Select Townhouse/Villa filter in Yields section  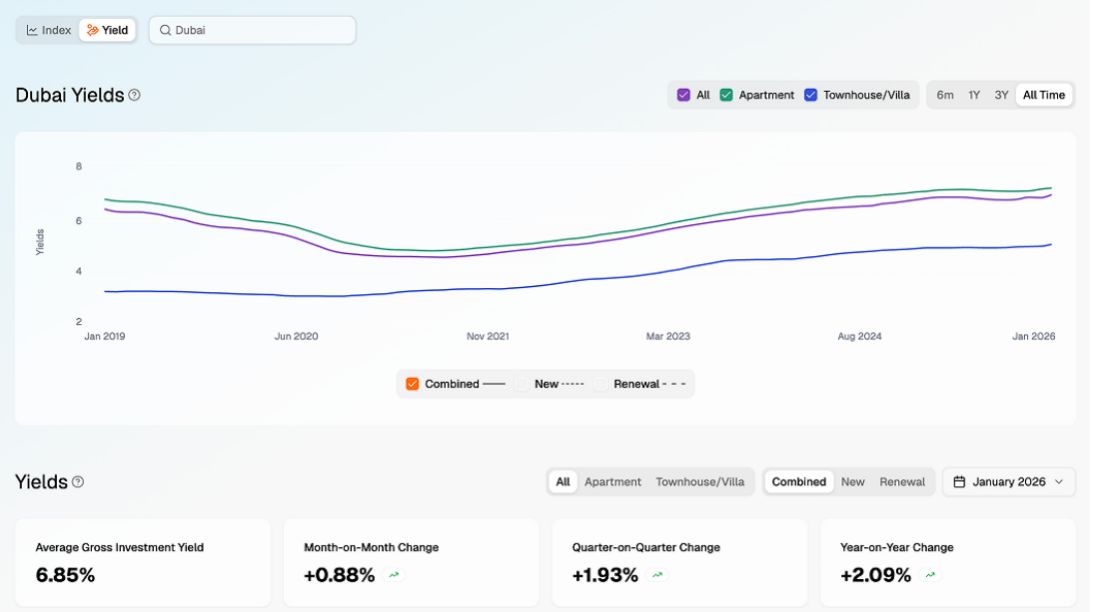coord(700,482)
